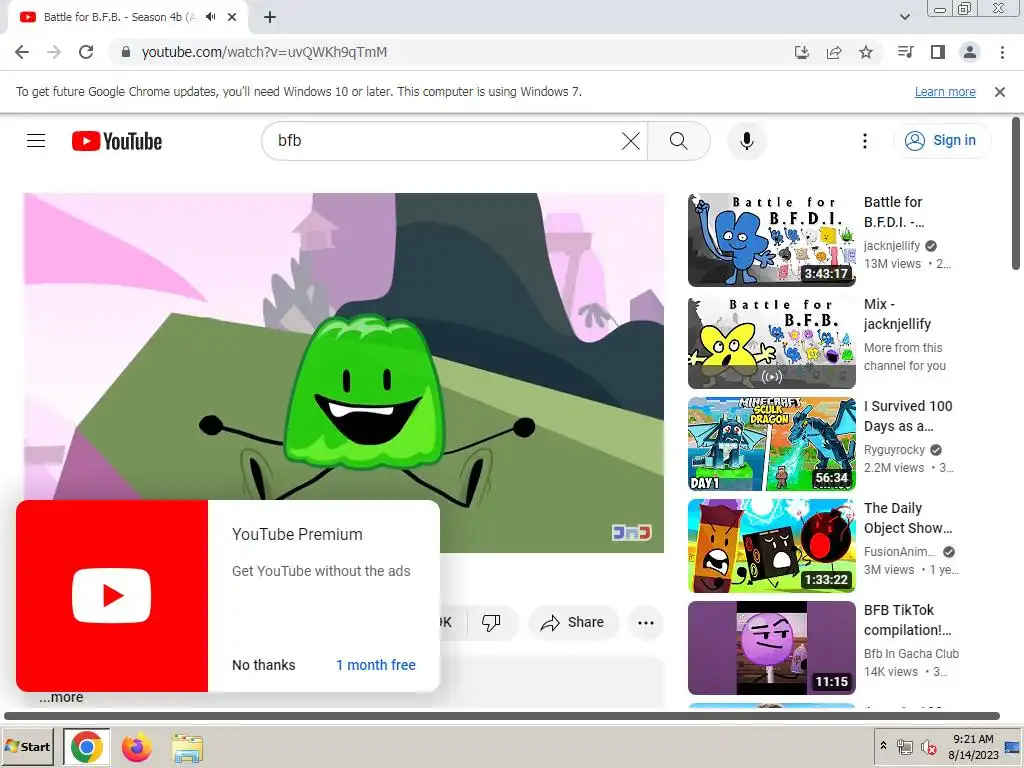Share the video

coord(573,622)
